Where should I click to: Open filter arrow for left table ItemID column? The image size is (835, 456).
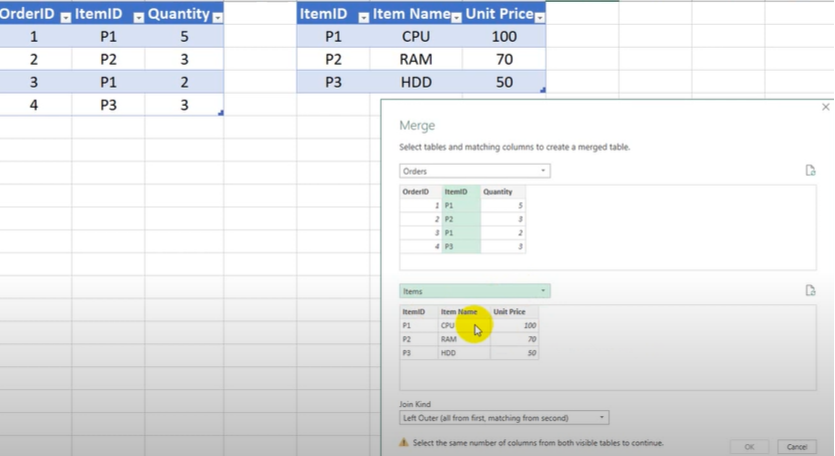point(137,17)
